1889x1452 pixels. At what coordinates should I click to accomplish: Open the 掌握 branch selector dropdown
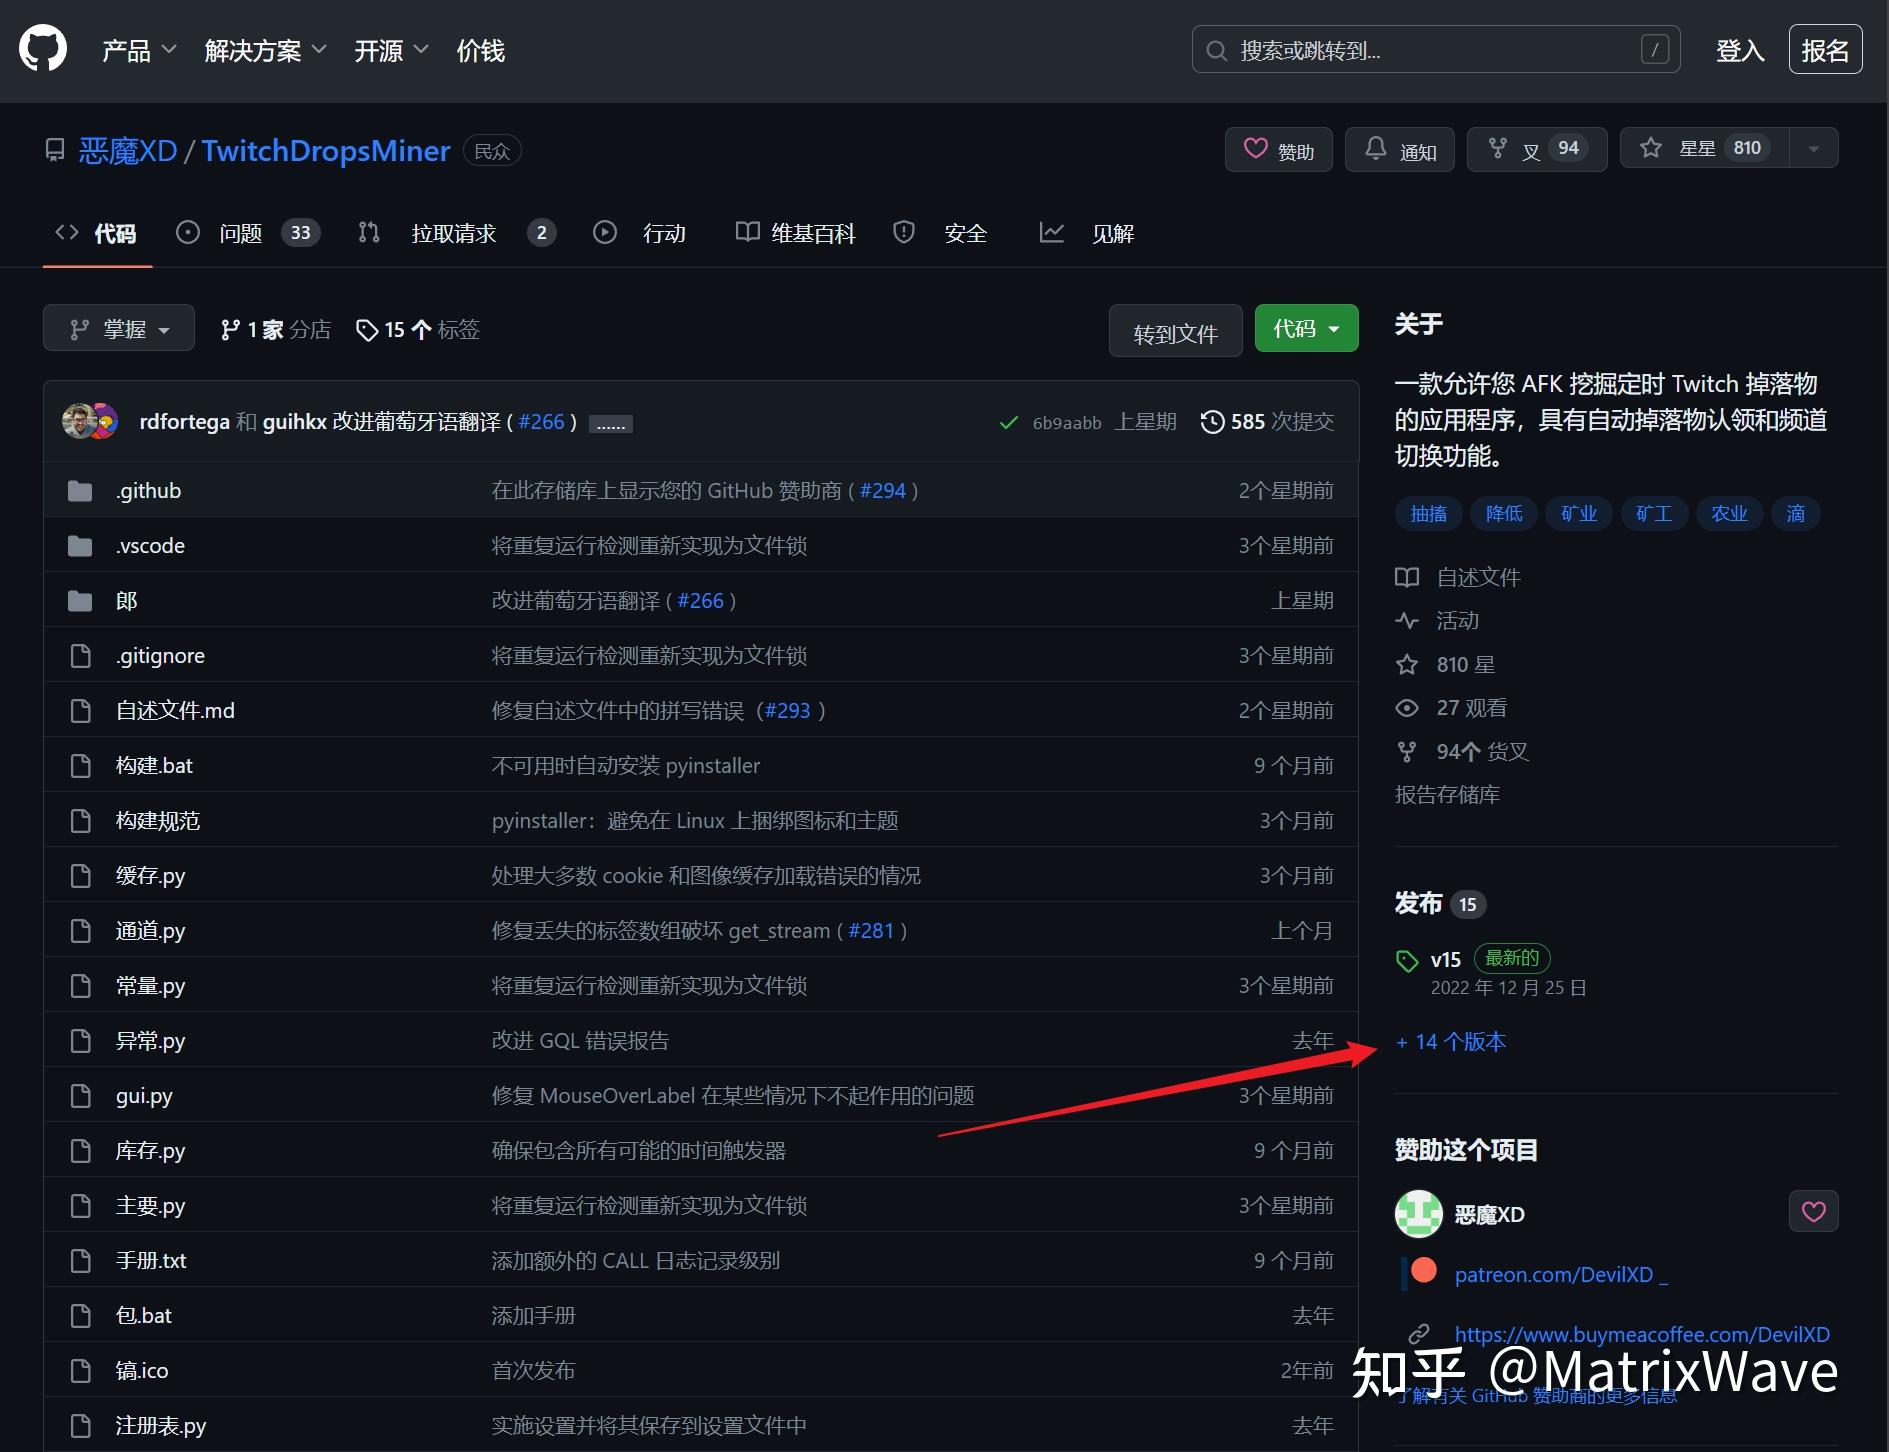(119, 329)
